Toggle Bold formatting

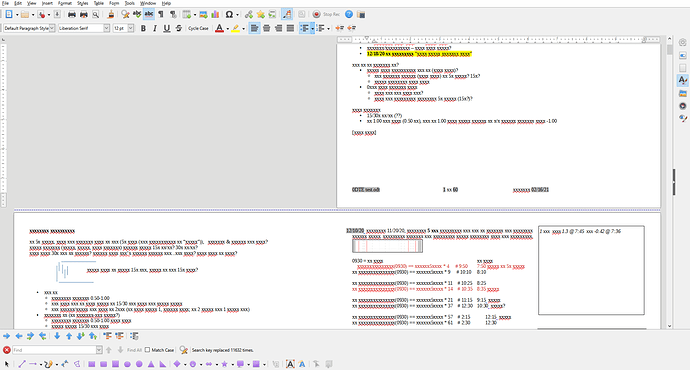143,28
